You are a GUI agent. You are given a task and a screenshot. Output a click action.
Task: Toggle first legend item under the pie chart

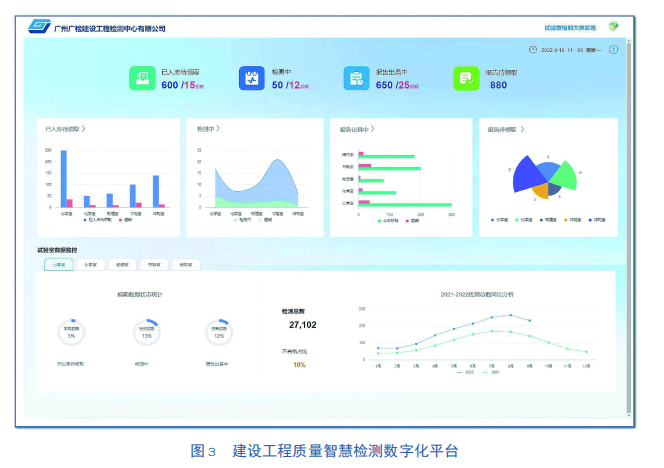[x=497, y=219]
